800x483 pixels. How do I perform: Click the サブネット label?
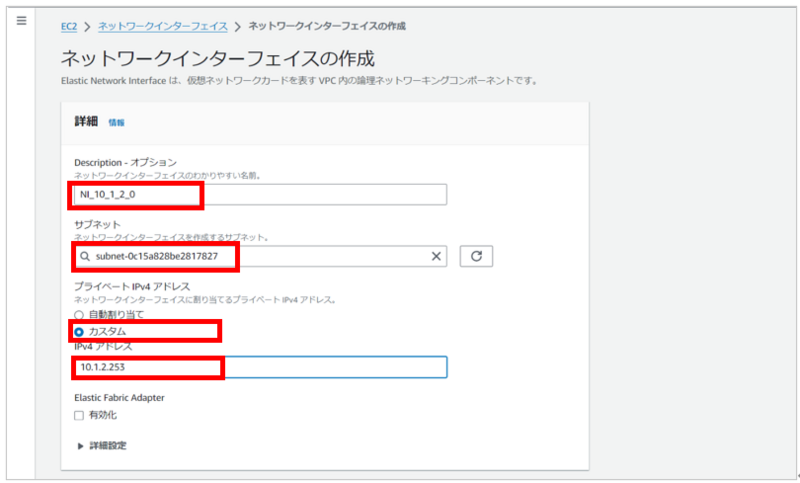click(97, 224)
